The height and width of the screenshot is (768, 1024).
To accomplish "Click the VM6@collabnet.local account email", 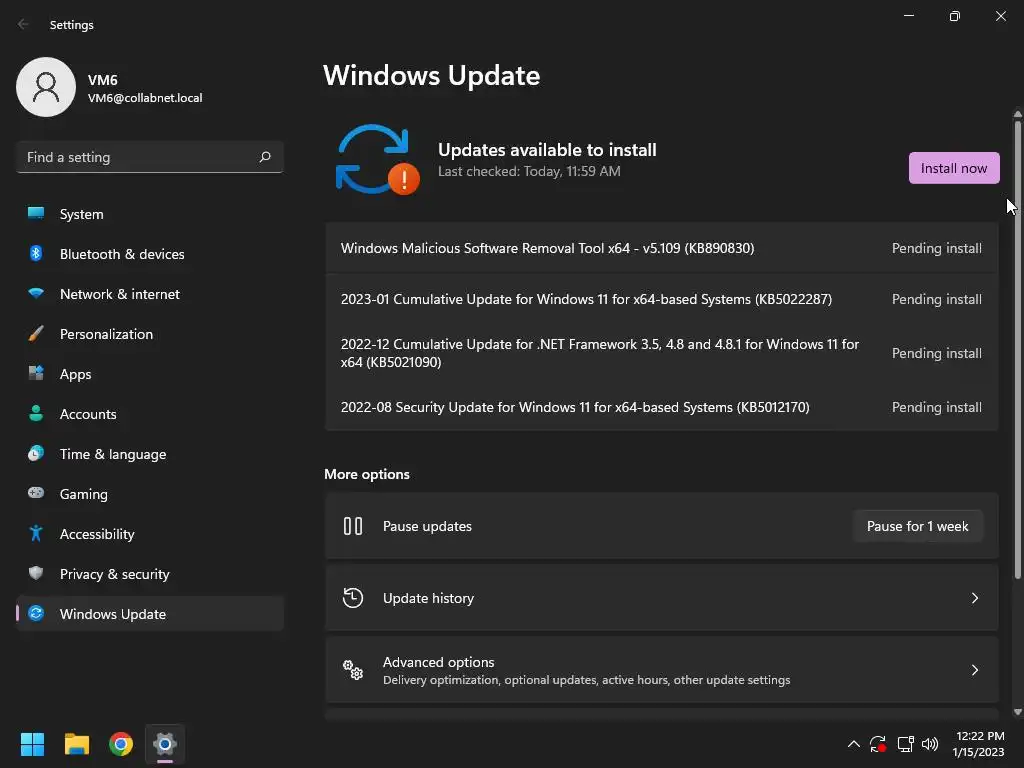I will click(x=145, y=98).
